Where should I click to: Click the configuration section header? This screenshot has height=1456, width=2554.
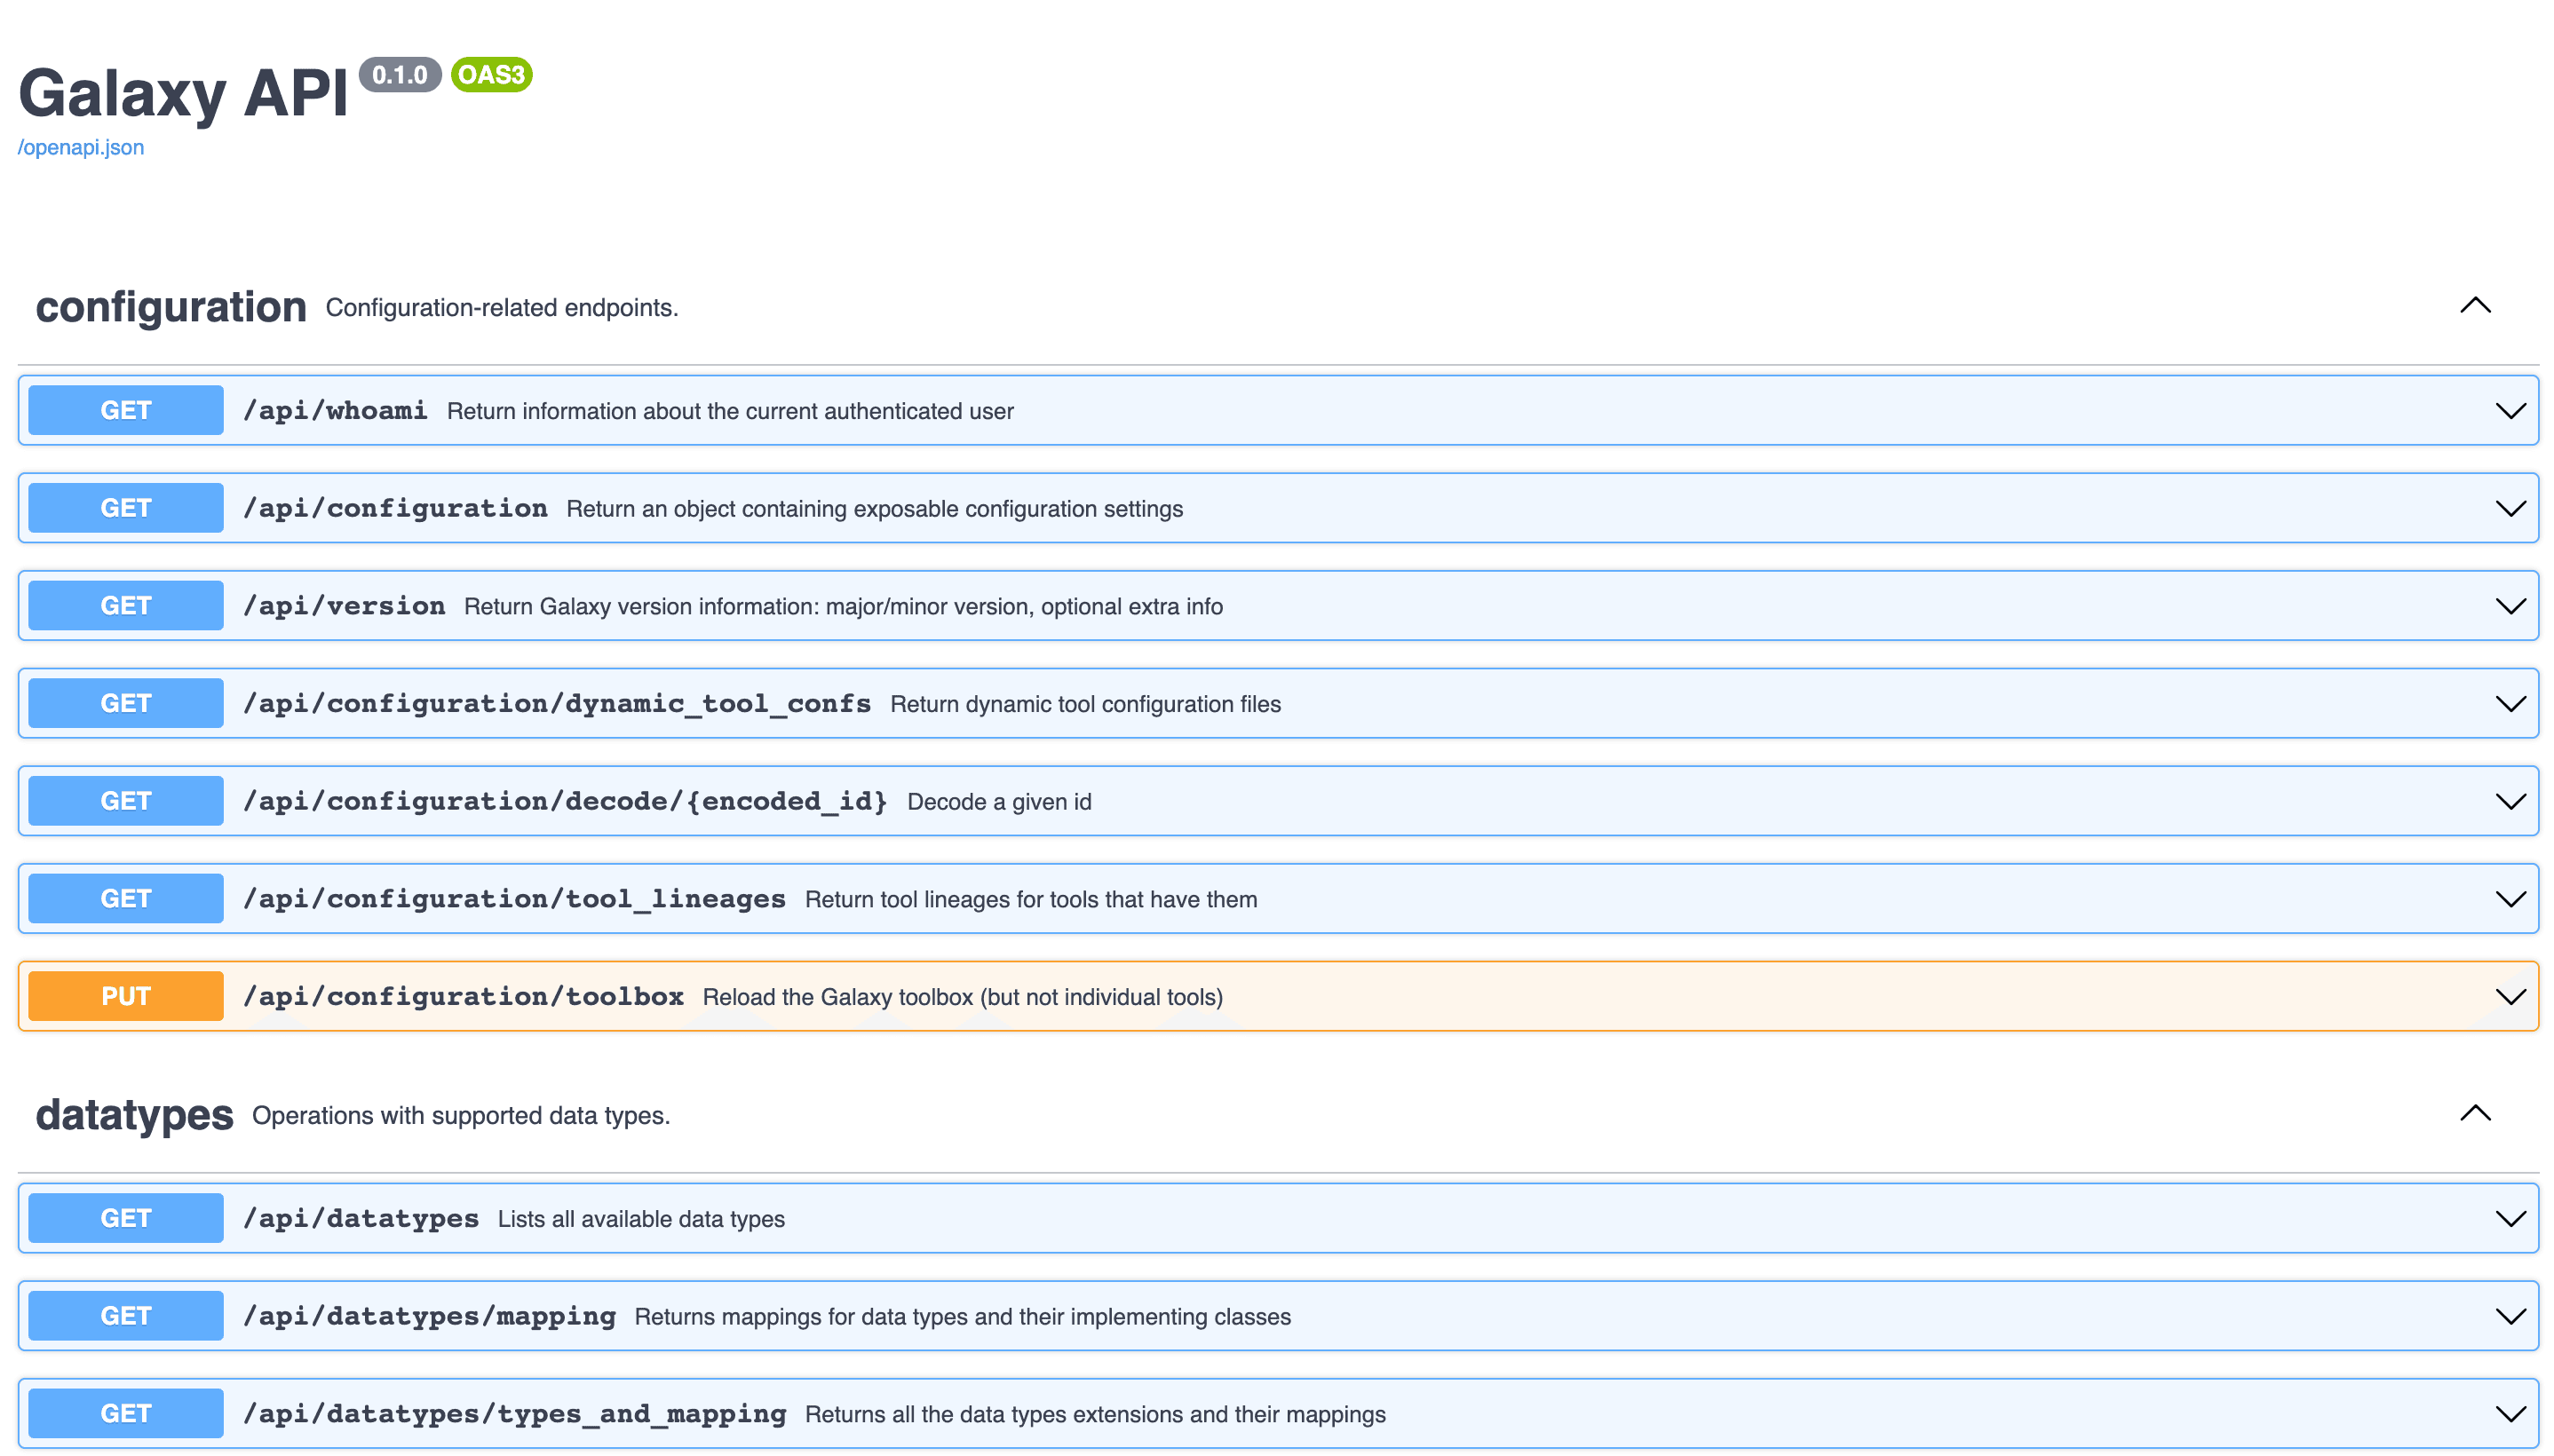pyautogui.click(x=170, y=307)
